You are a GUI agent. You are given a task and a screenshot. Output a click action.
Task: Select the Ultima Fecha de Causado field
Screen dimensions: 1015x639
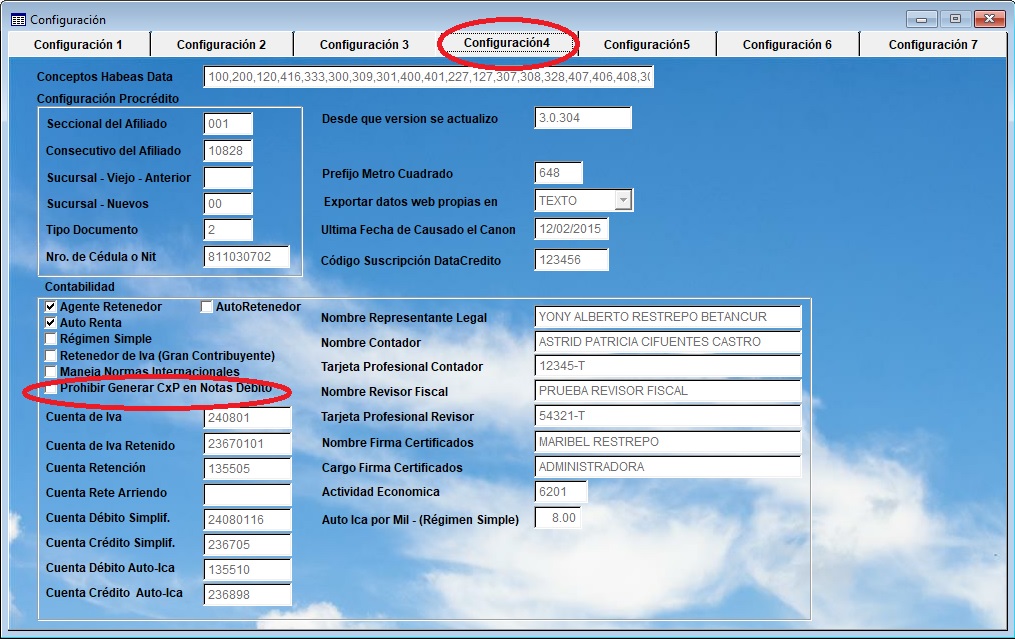coord(572,229)
